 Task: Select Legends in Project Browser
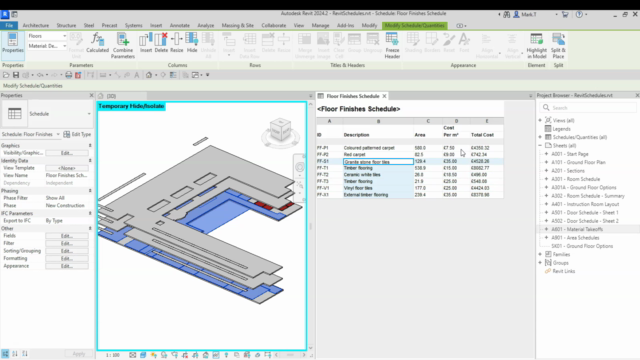pyautogui.click(x=561, y=129)
